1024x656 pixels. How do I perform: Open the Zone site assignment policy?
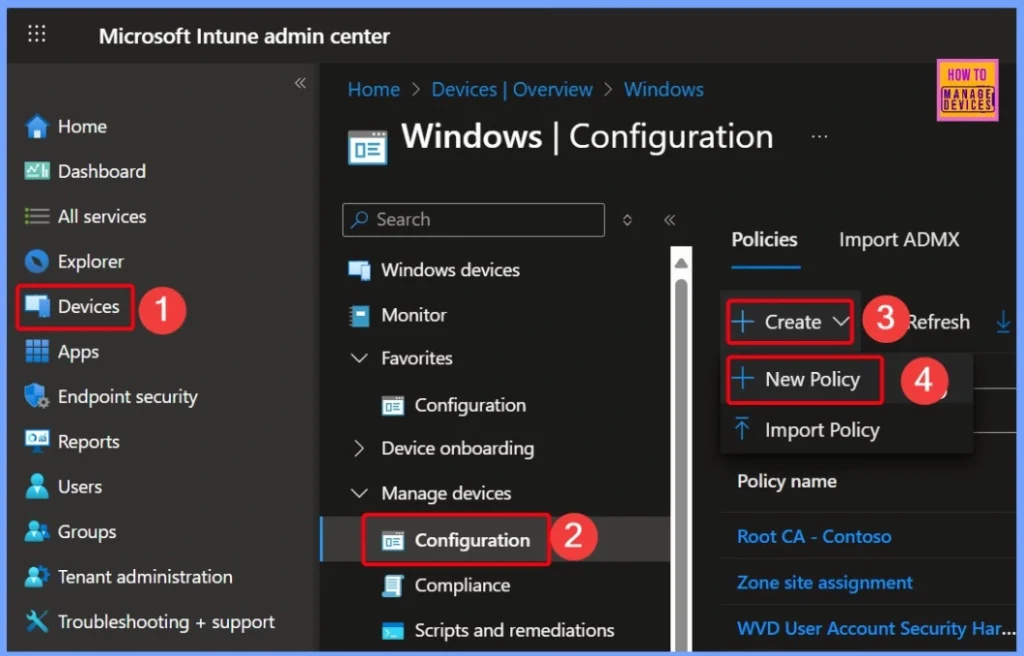point(824,582)
